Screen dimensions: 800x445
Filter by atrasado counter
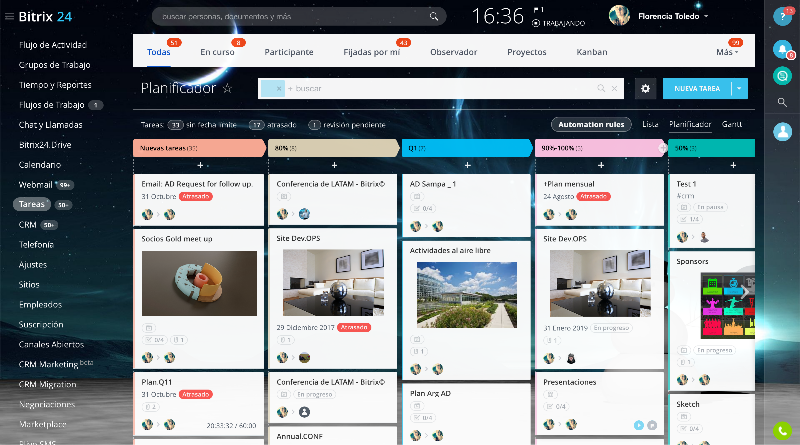[273, 125]
